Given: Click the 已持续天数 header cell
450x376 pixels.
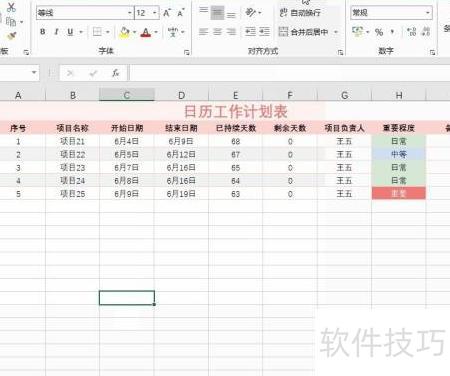Looking at the screenshot, I should point(235,128).
